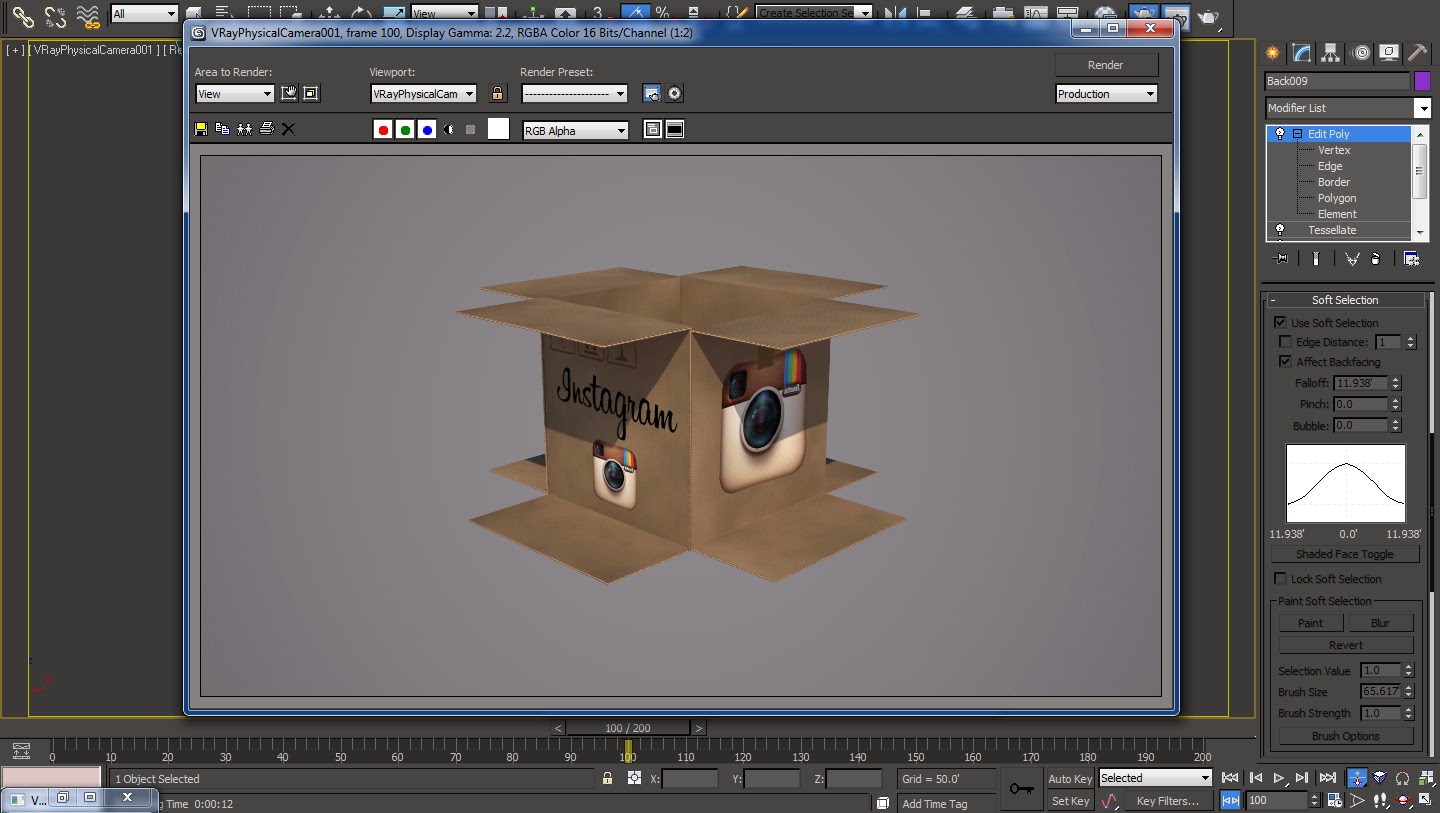
Task: Open the Utilities hammer tab
Action: [1417, 53]
